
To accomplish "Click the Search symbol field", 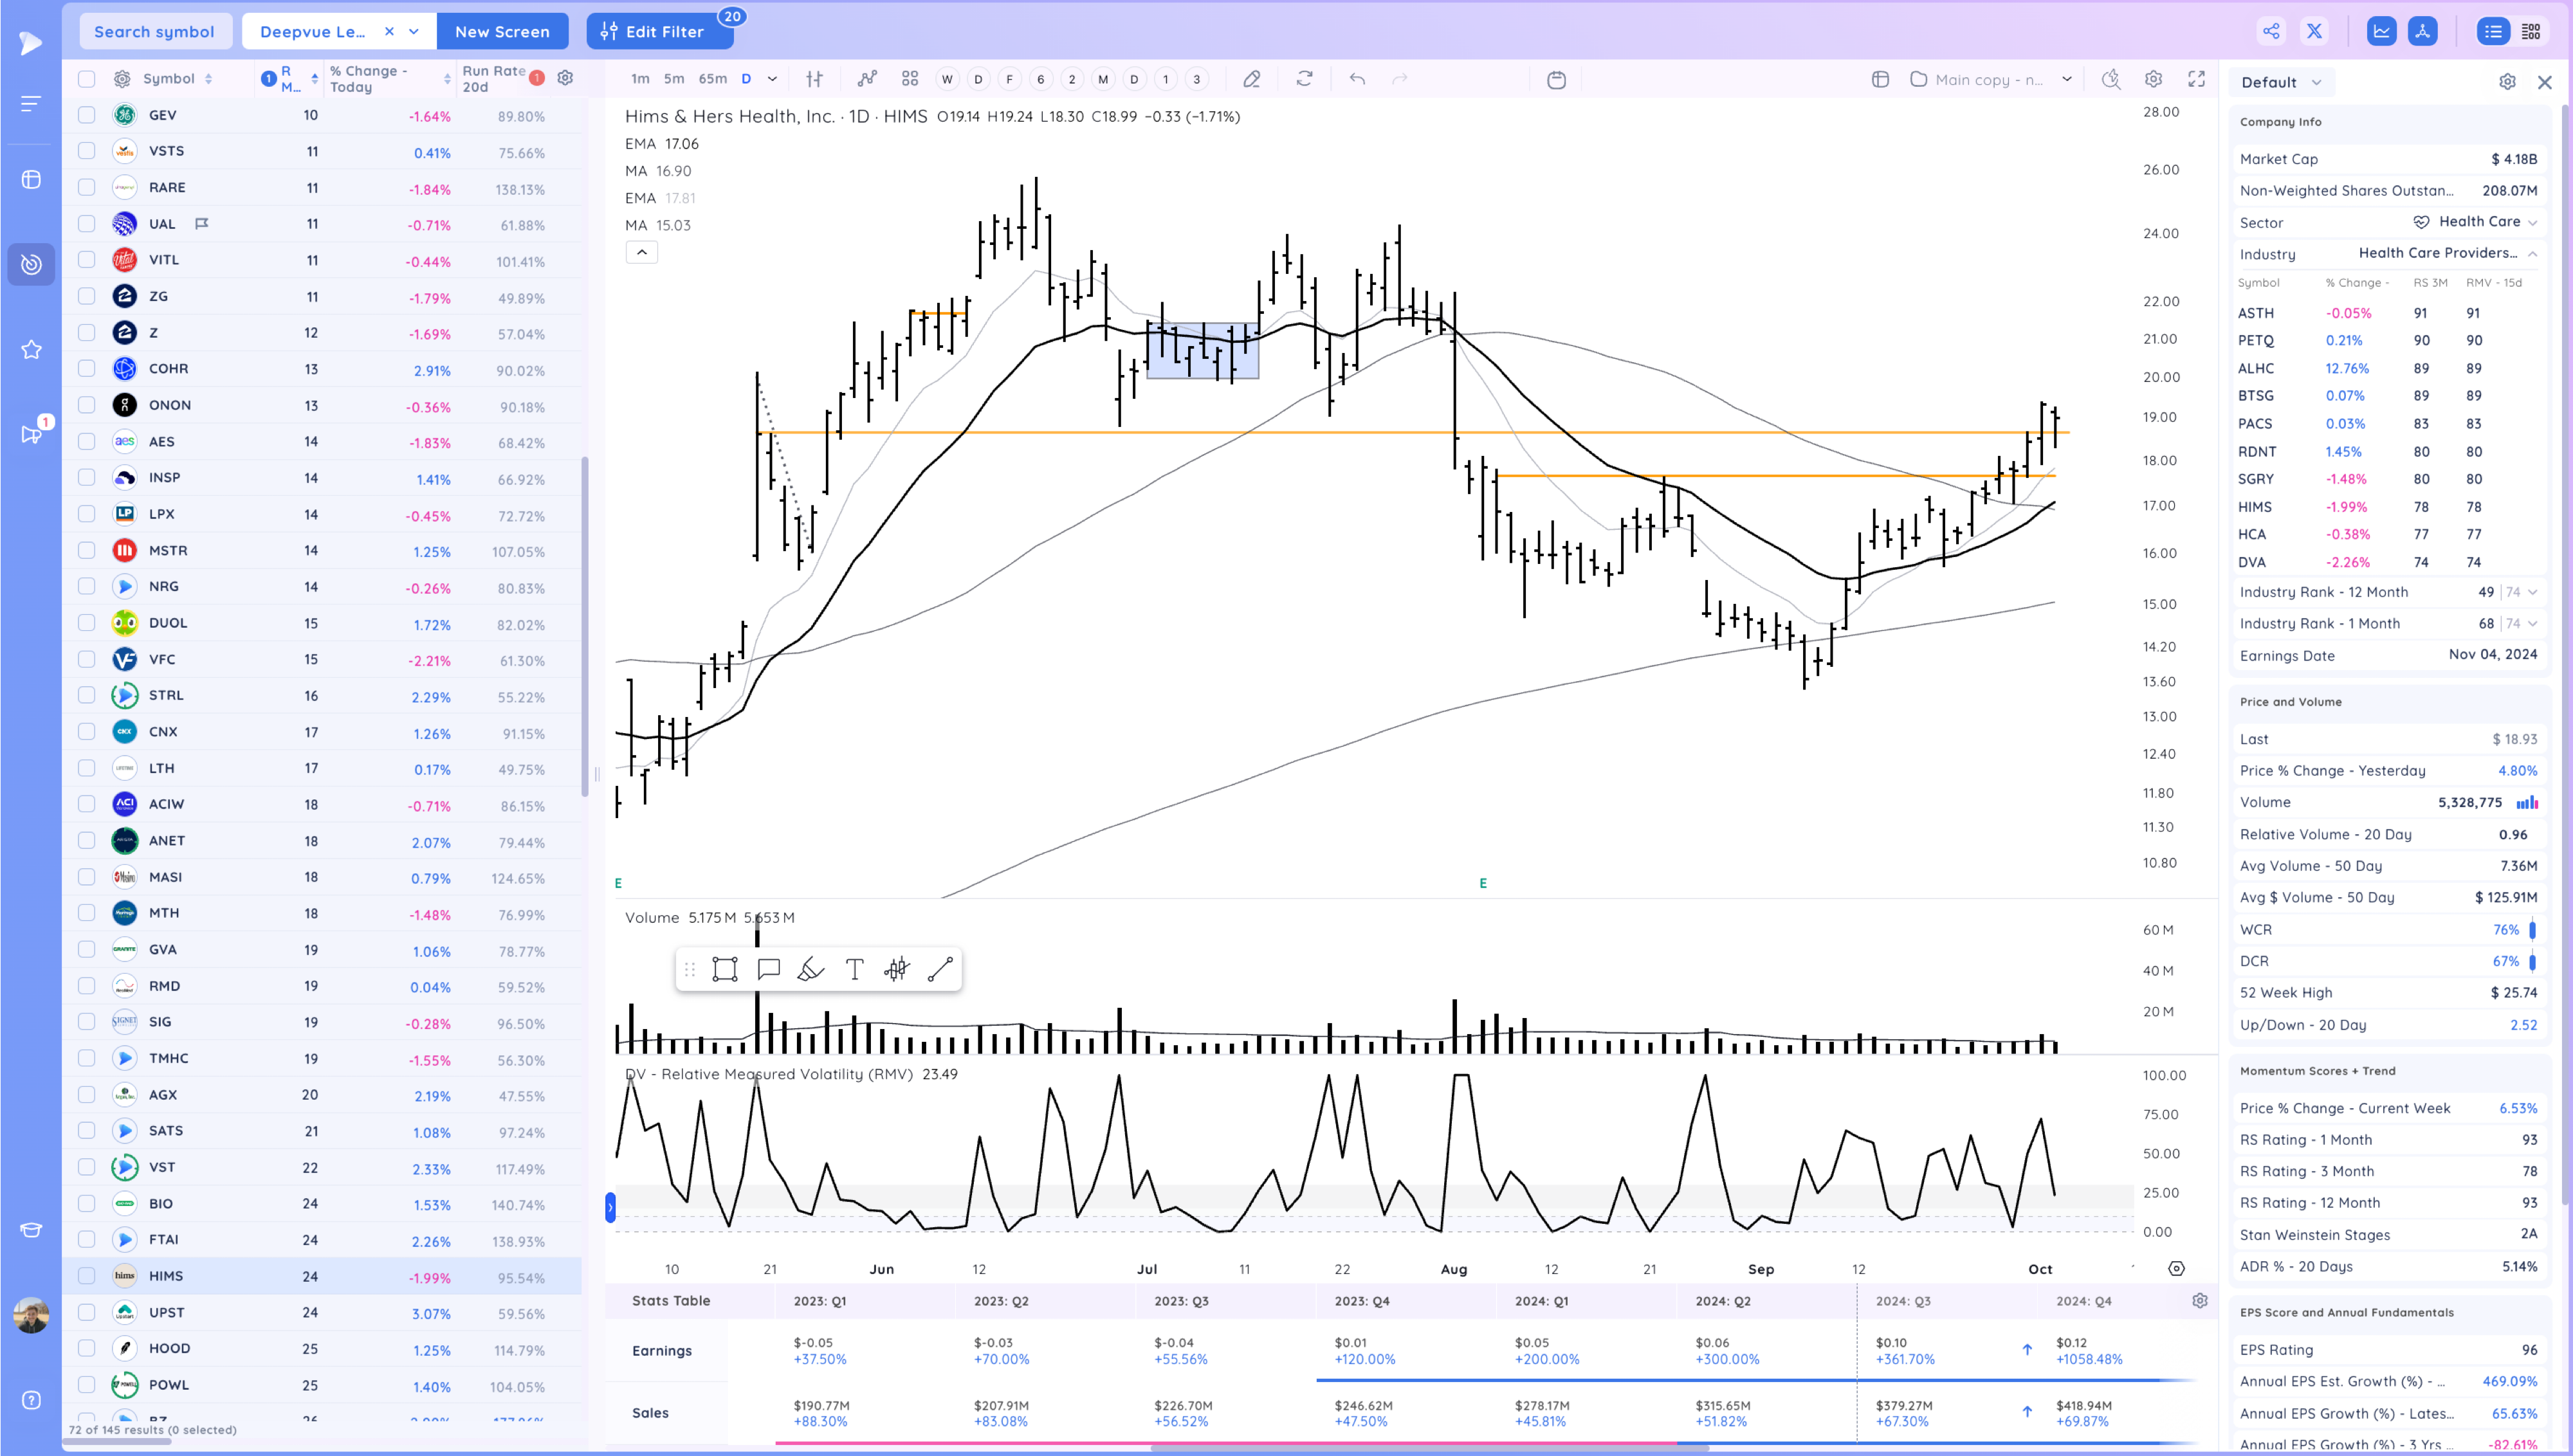I will pos(154,31).
